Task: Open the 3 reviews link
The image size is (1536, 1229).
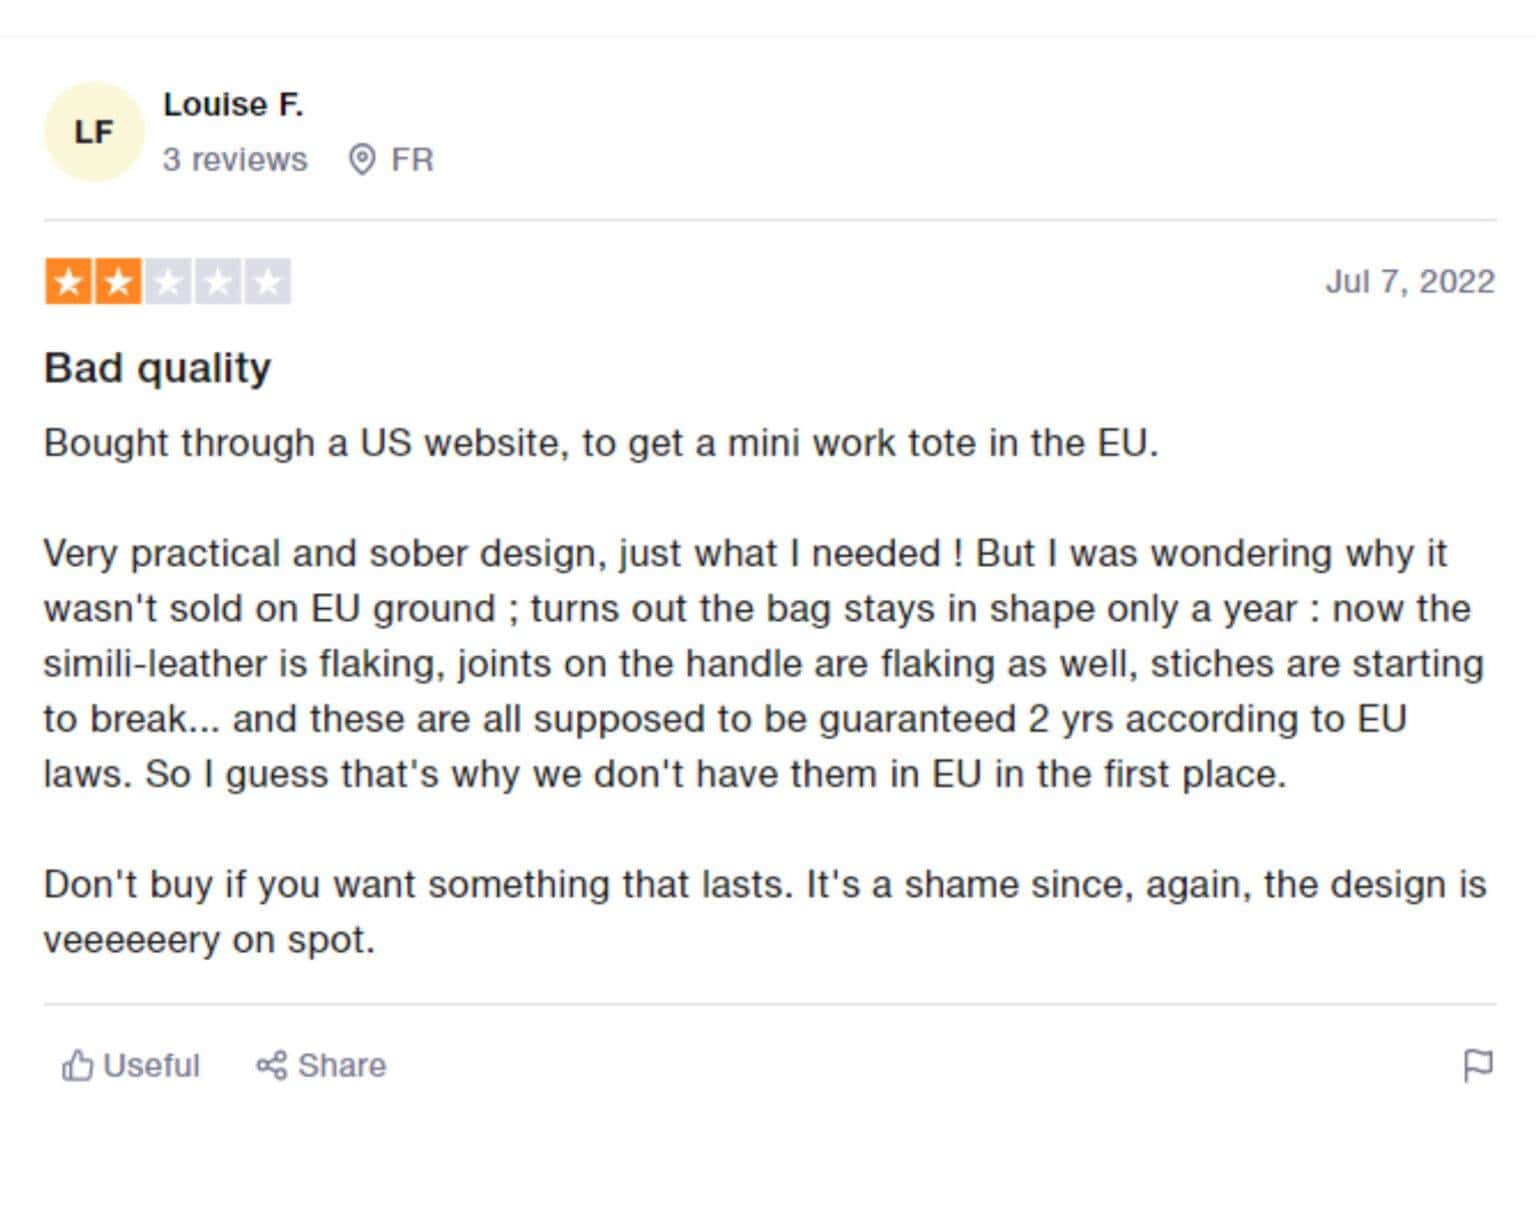Action: (235, 159)
